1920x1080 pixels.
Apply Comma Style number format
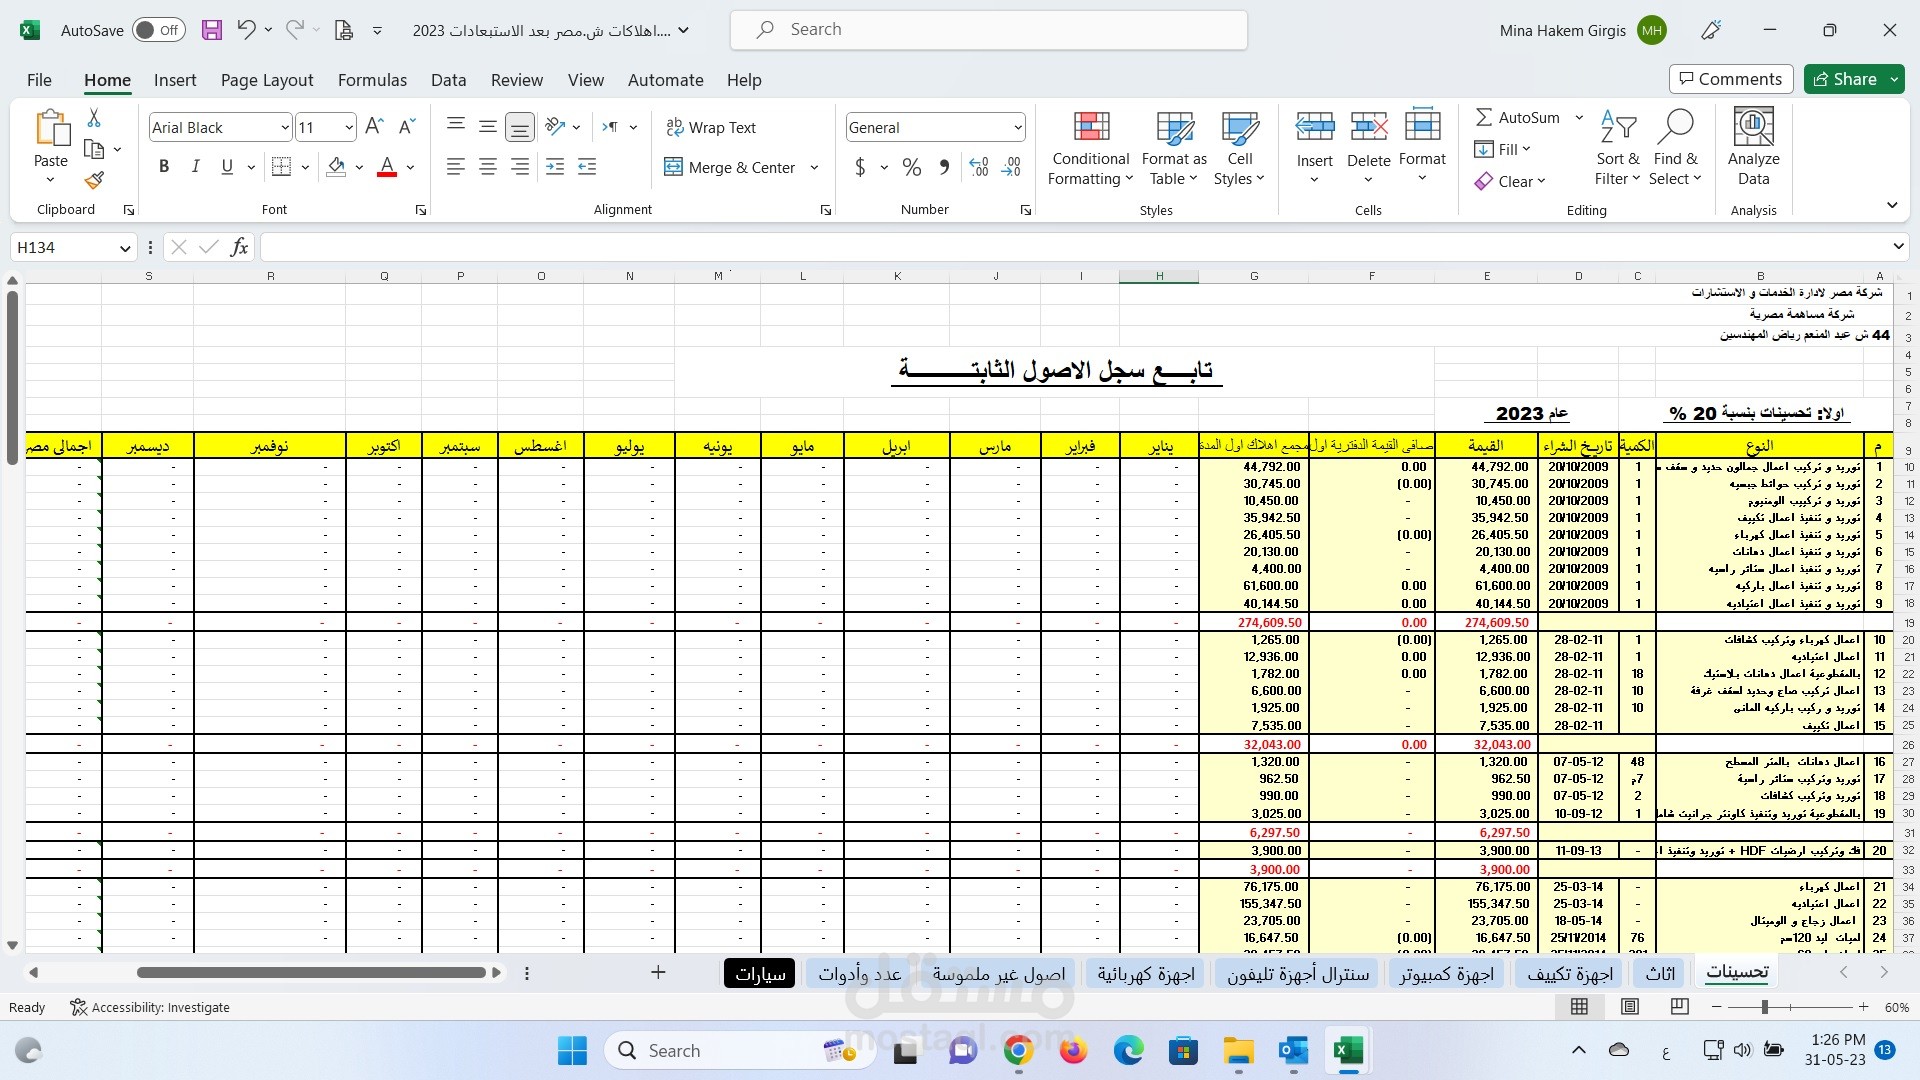click(x=944, y=167)
